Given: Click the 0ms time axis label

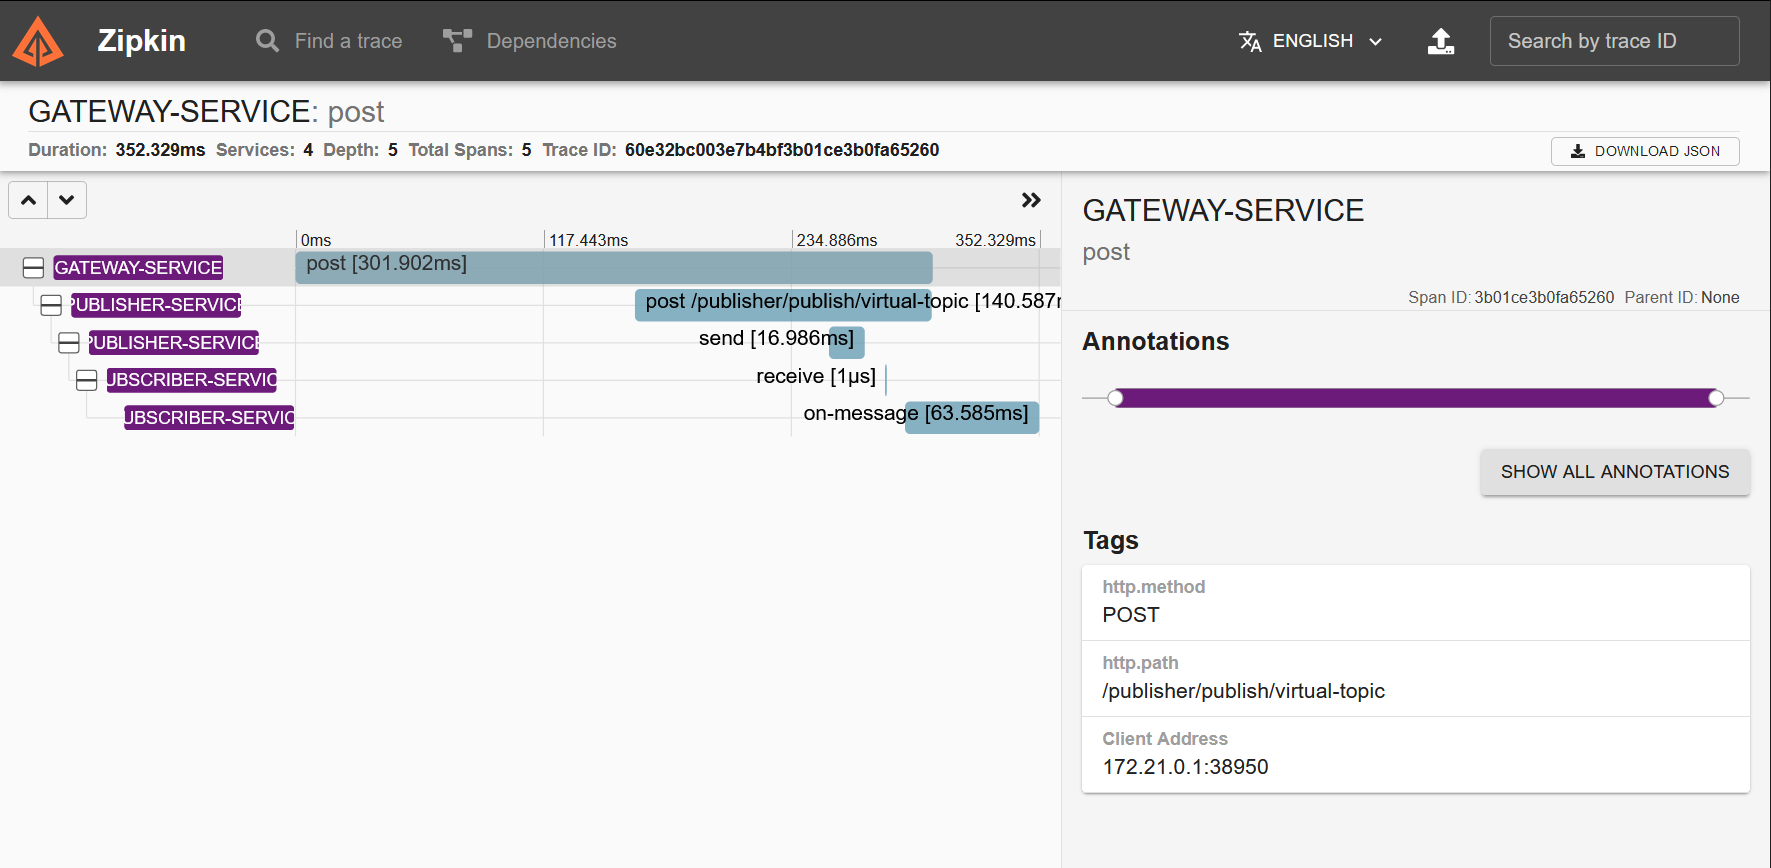Looking at the screenshot, I should point(316,240).
